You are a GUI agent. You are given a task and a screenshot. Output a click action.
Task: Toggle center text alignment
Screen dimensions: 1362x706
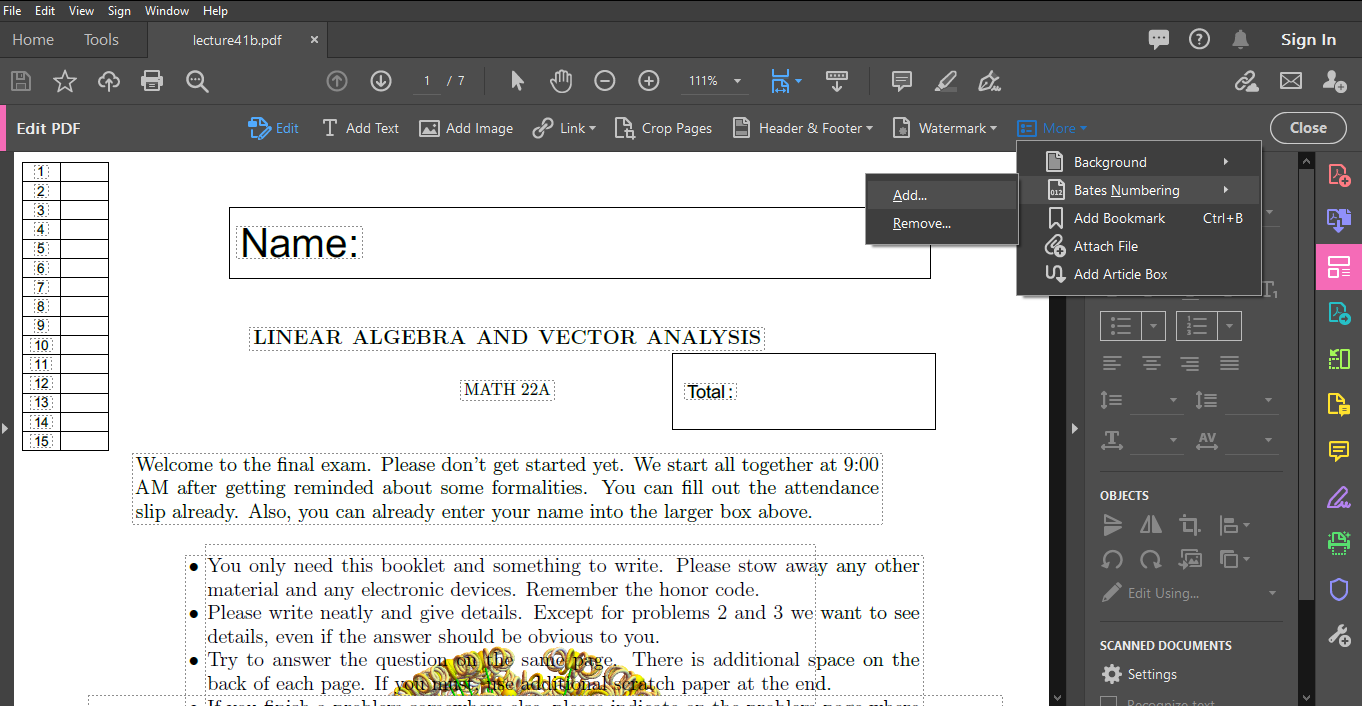tap(1151, 363)
